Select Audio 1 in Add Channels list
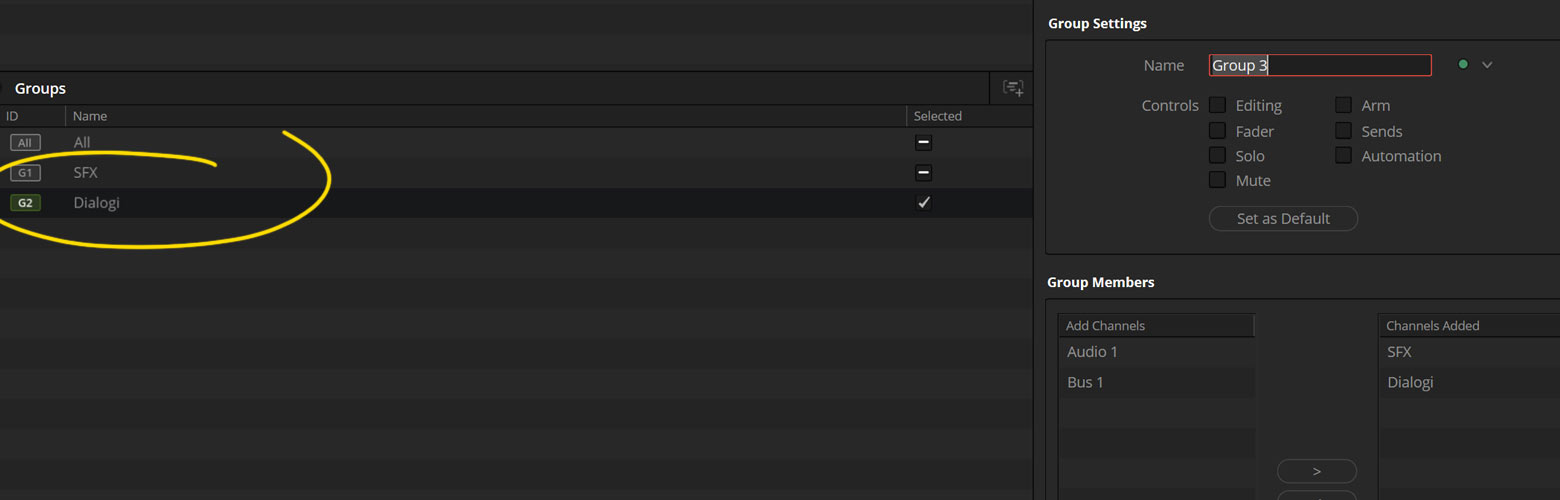 point(1156,352)
